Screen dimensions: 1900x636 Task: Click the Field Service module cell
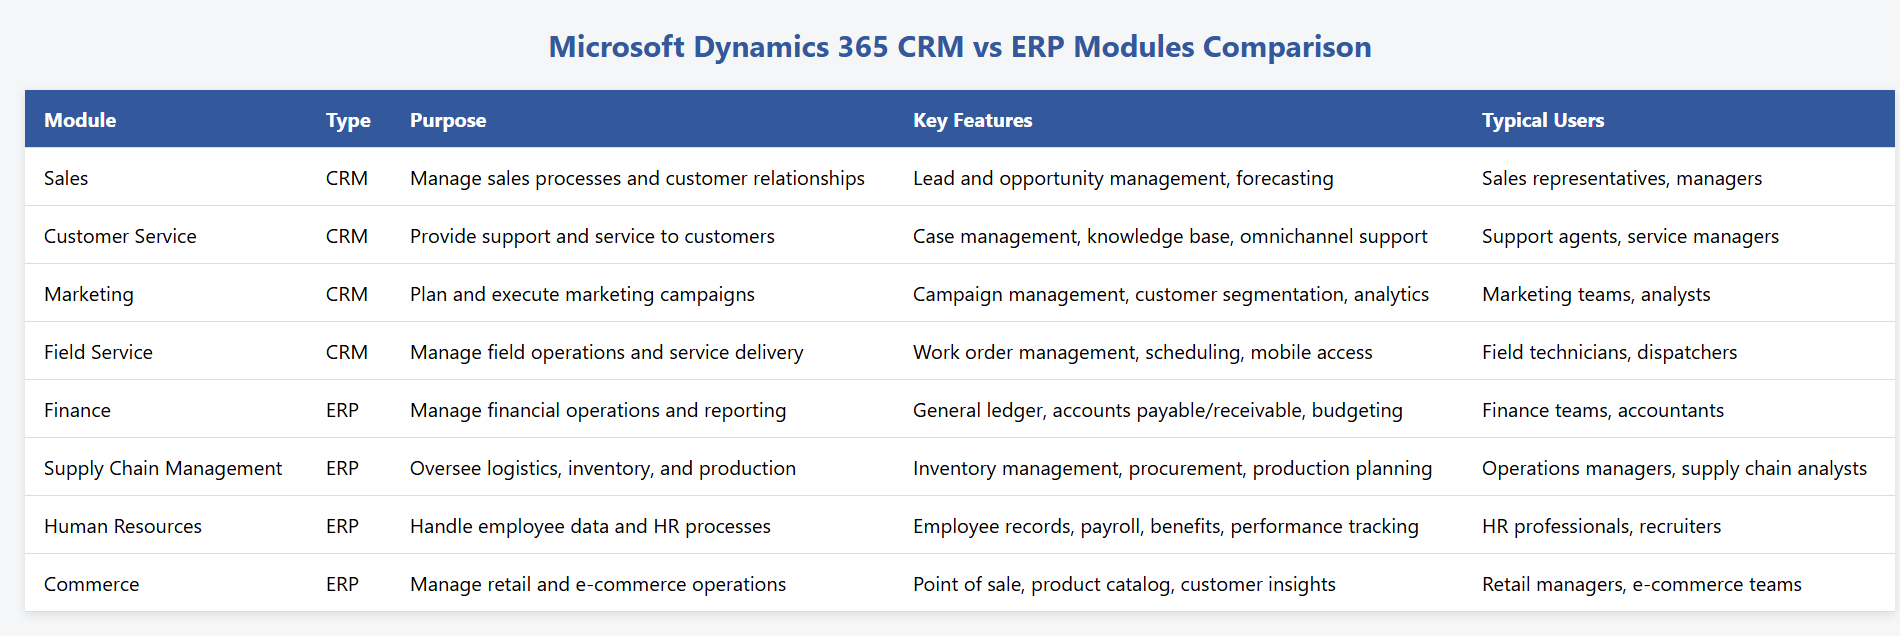(98, 352)
